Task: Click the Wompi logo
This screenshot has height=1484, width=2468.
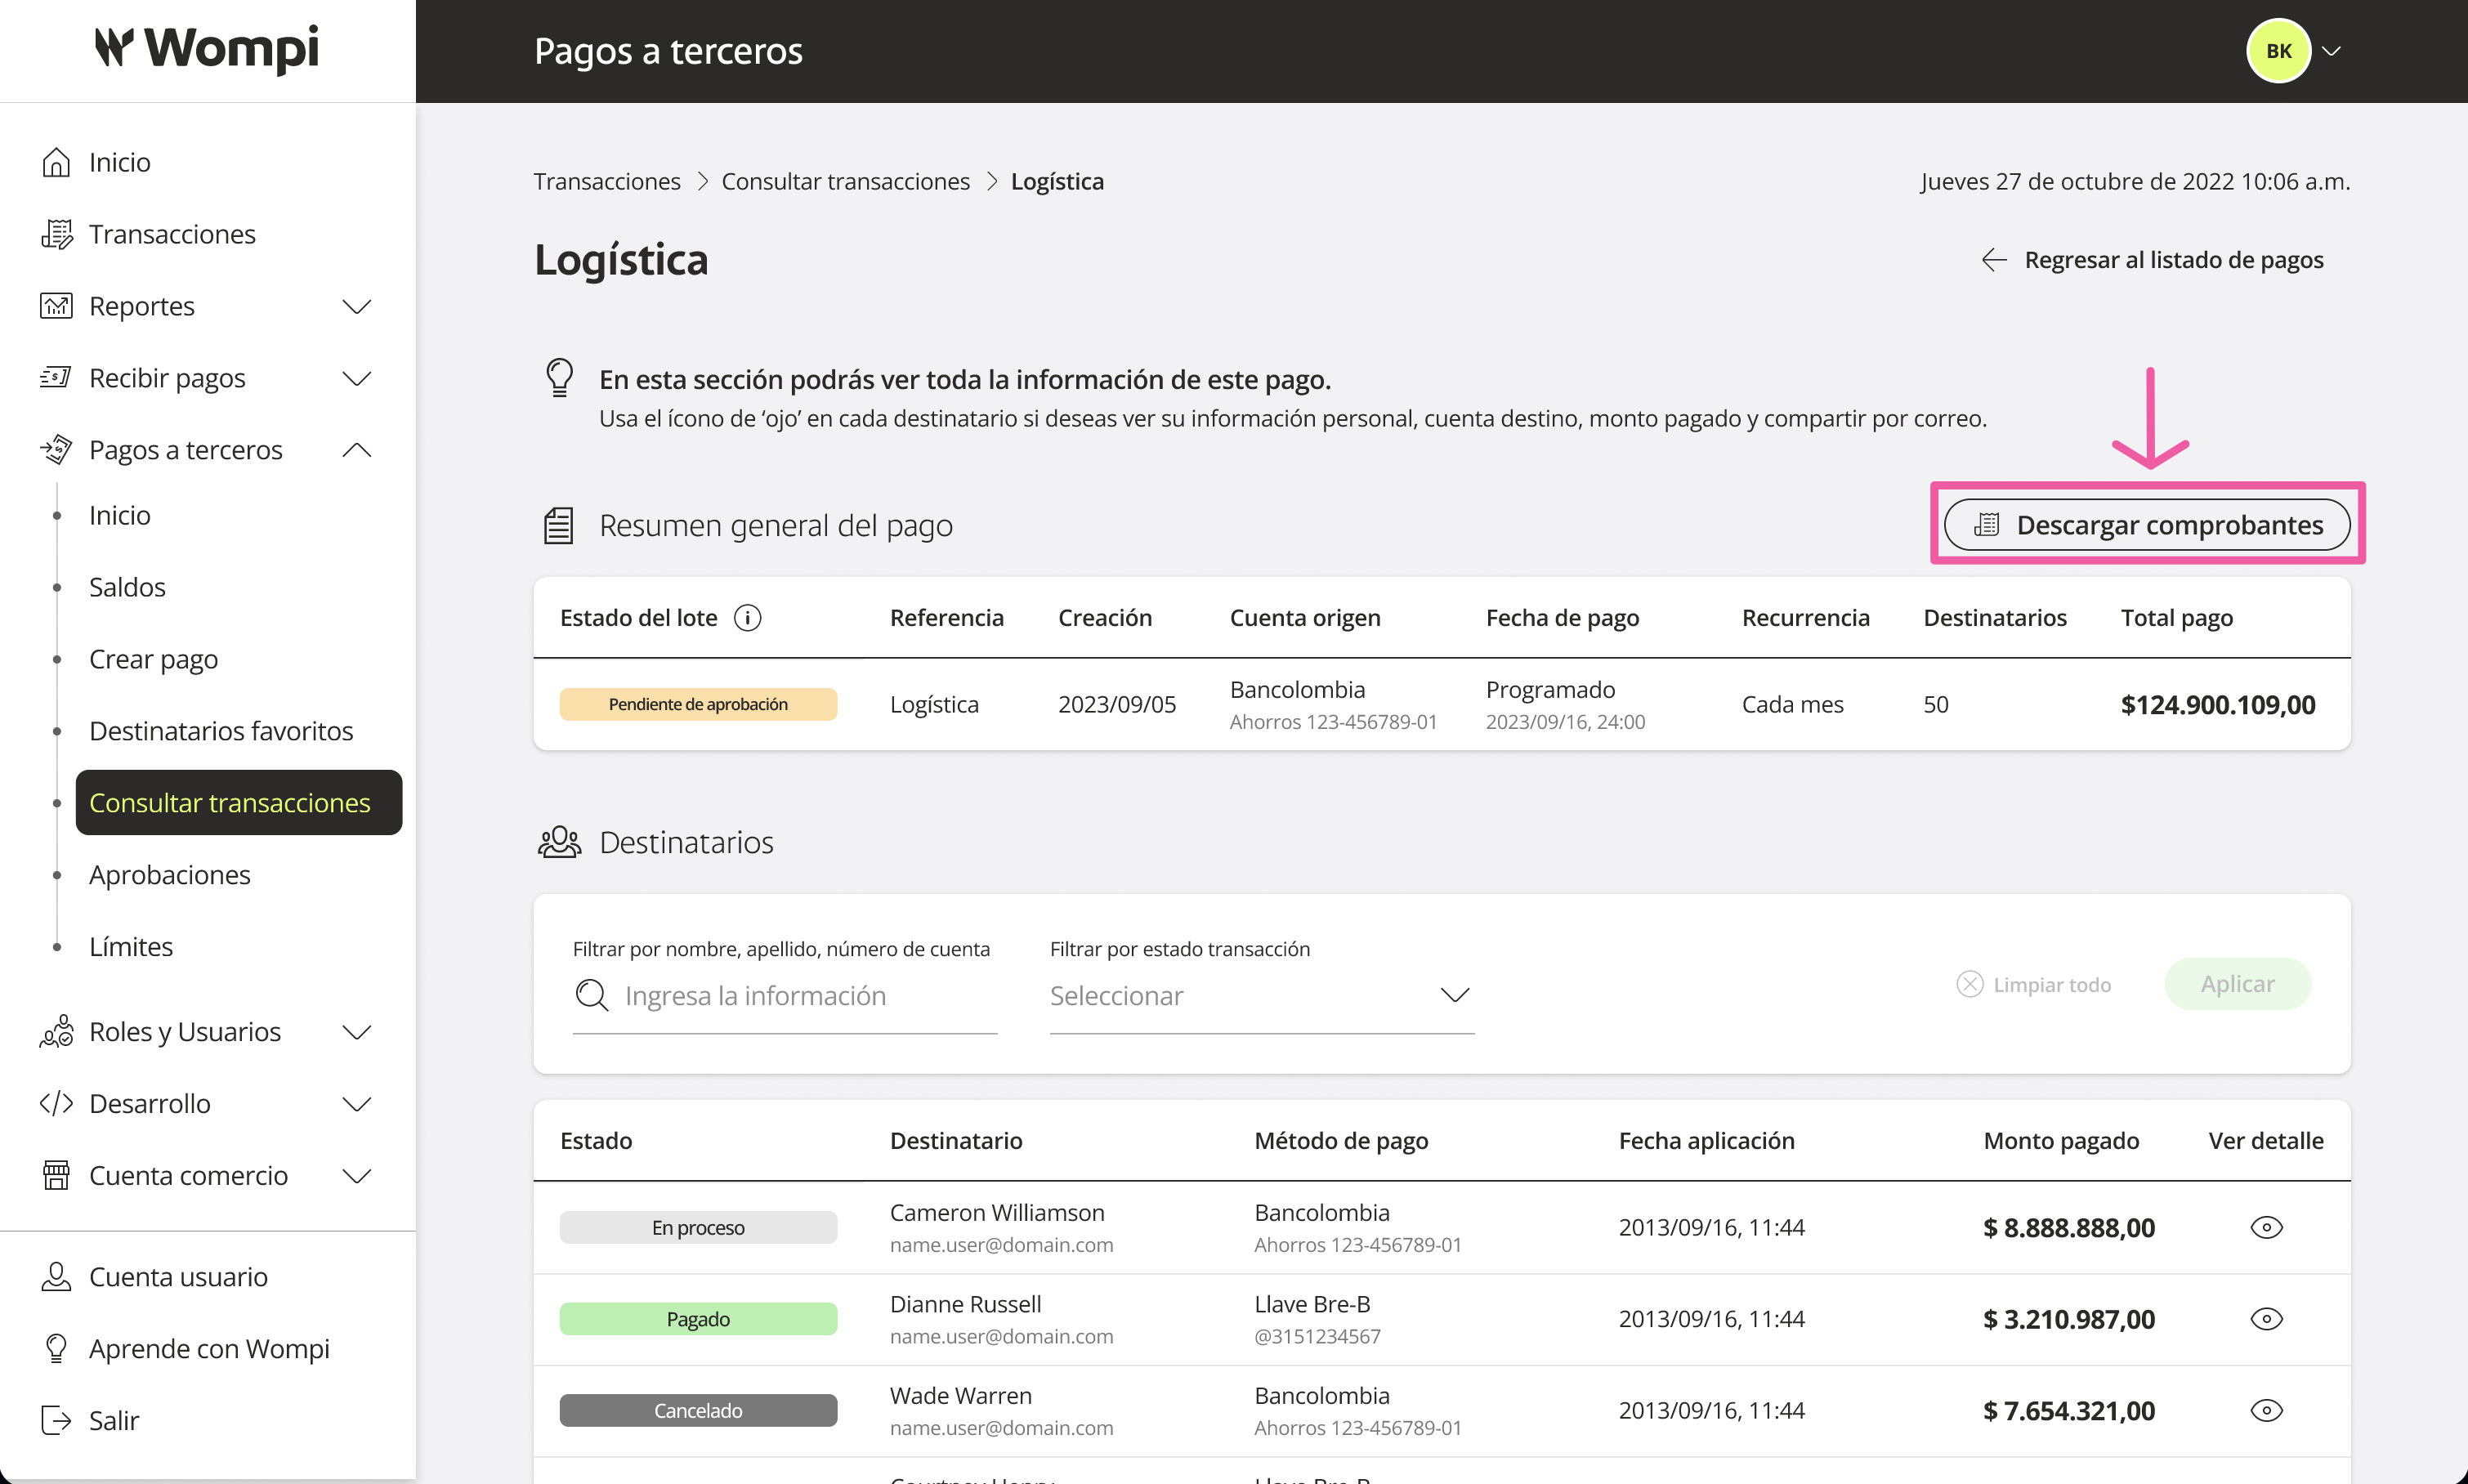Action: pyautogui.click(x=207, y=48)
